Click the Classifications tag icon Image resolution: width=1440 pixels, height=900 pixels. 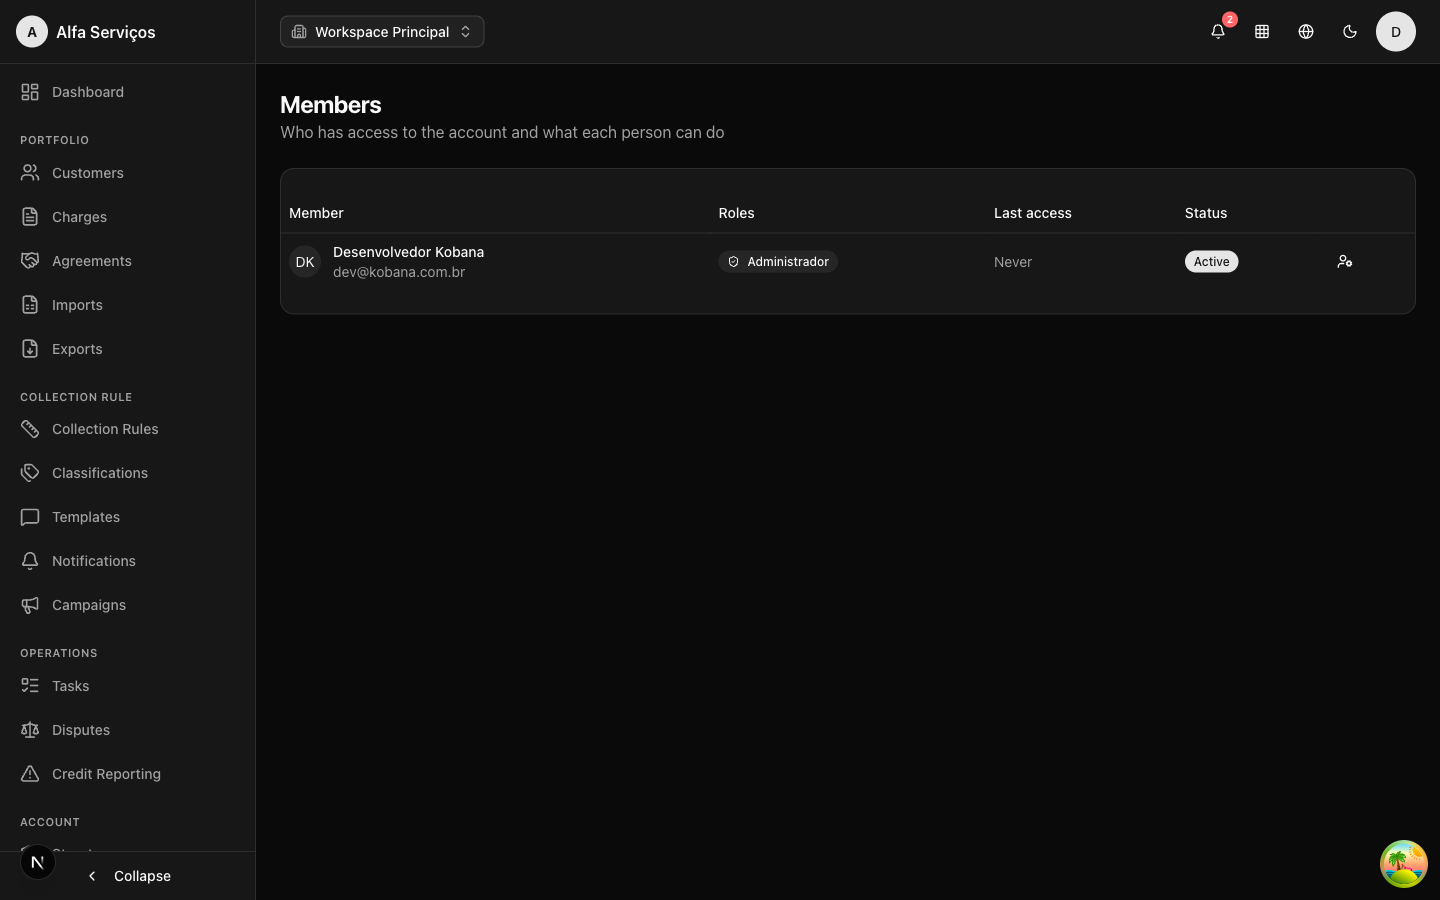pyautogui.click(x=30, y=473)
